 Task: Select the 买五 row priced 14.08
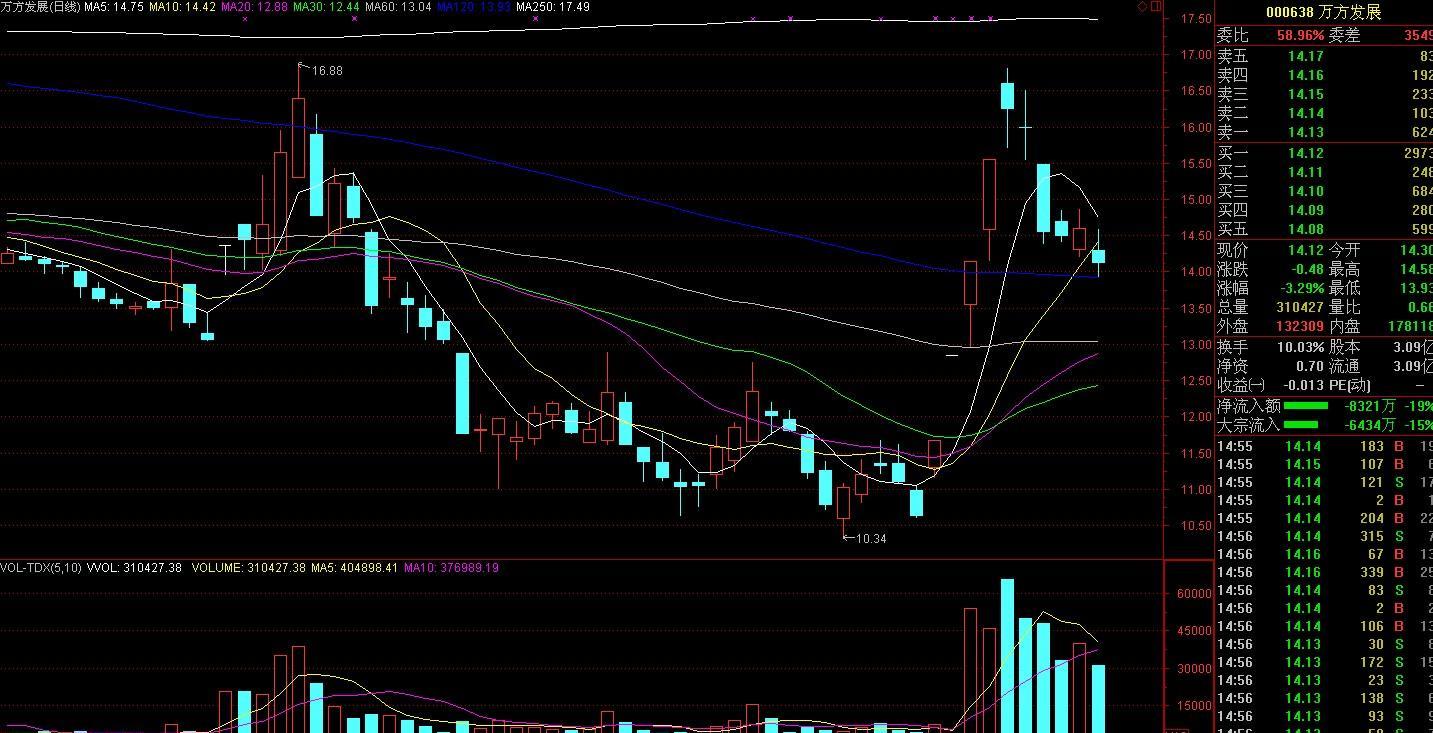click(1324, 229)
